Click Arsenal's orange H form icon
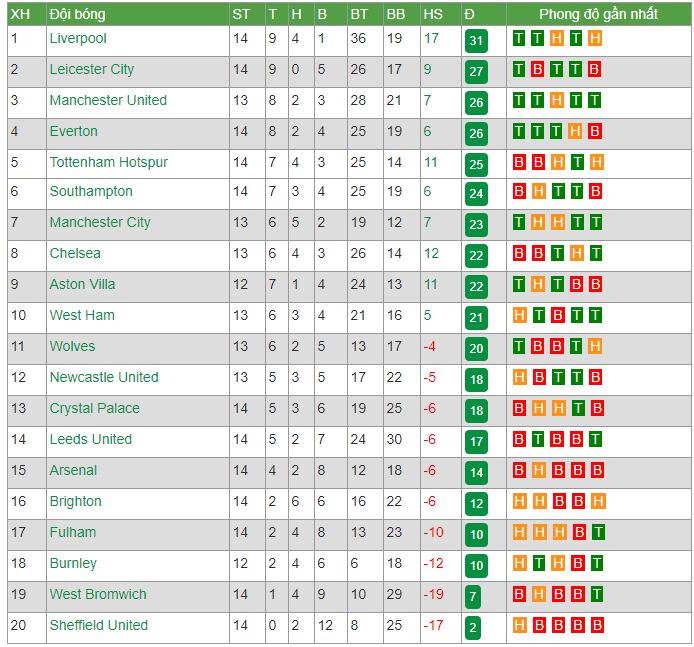Viewport: 694px width, 647px height. pos(539,470)
